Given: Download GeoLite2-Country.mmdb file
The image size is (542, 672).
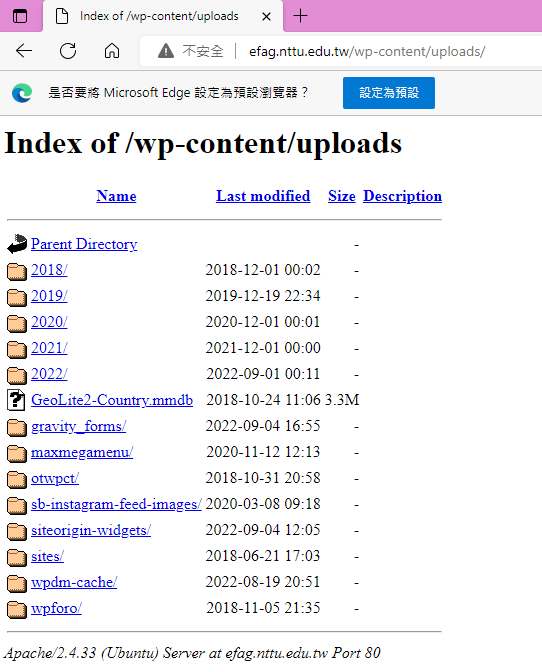Looking at the screenshot, I should point(112,400).
